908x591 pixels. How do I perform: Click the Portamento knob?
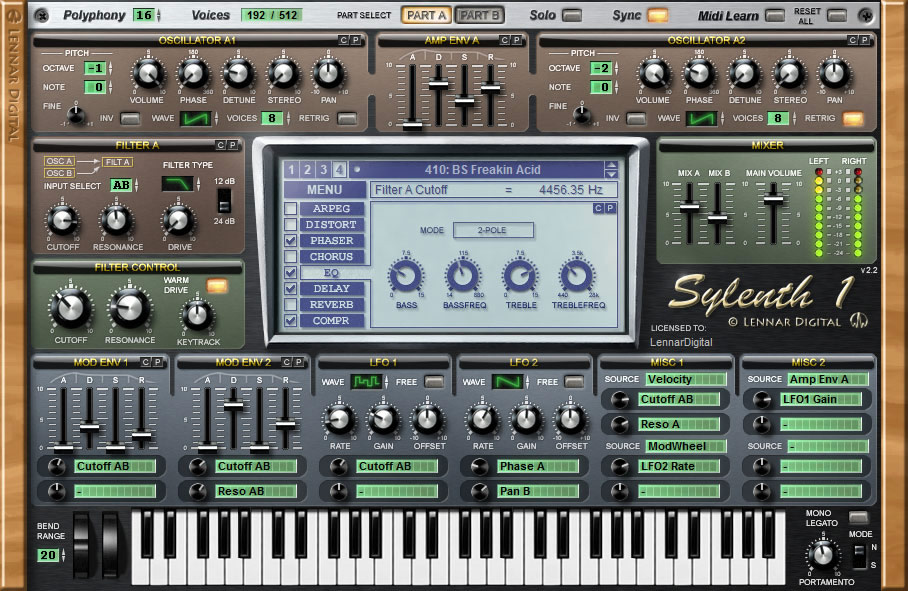[823, 555]
